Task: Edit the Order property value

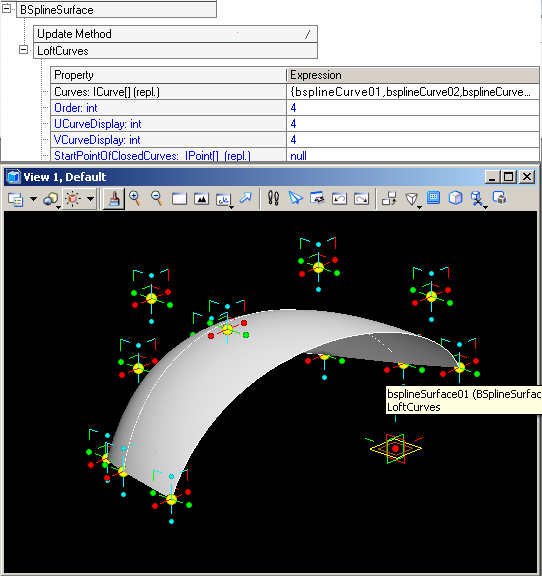Action: [x=413, y=108]
